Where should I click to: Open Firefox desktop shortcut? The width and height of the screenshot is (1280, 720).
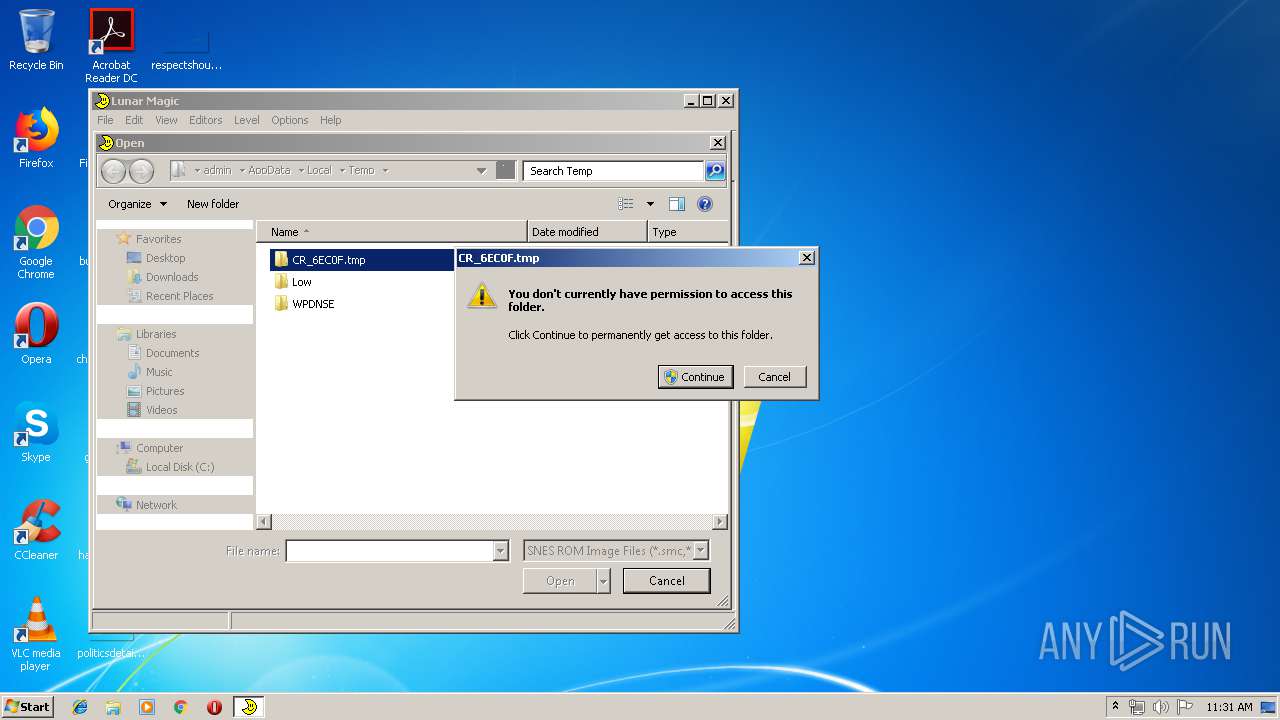point(36,138)
